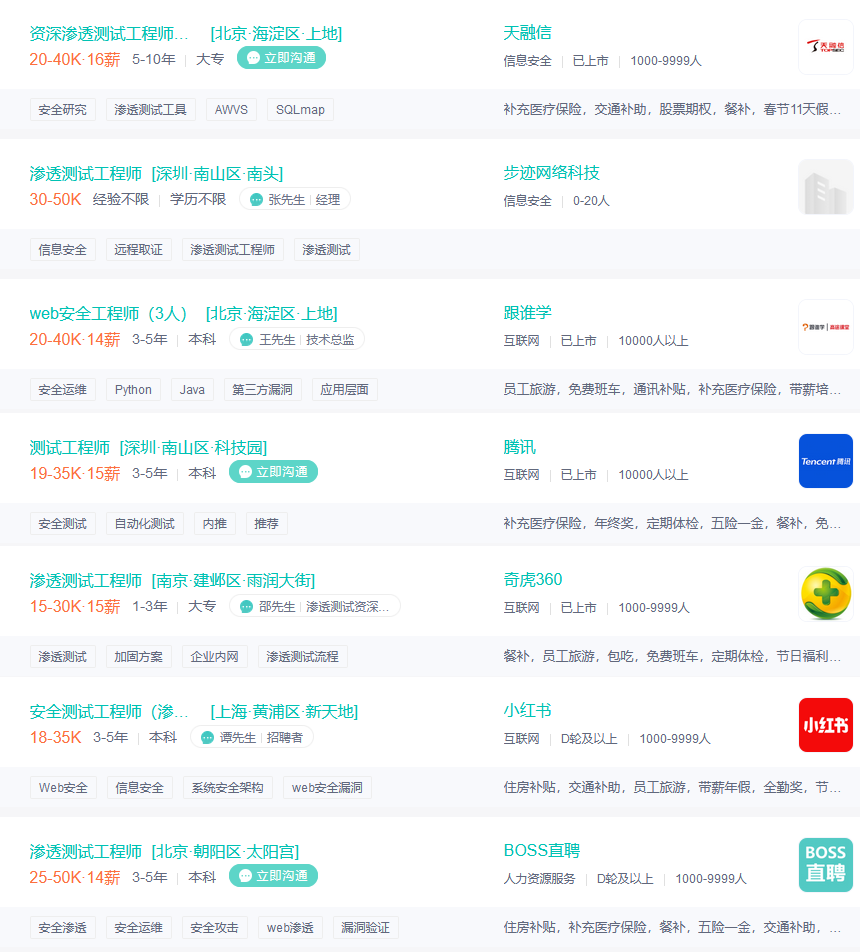860x952 pixels.
Task: Select the 推荐 tag
Action: [x=266, y=523]
